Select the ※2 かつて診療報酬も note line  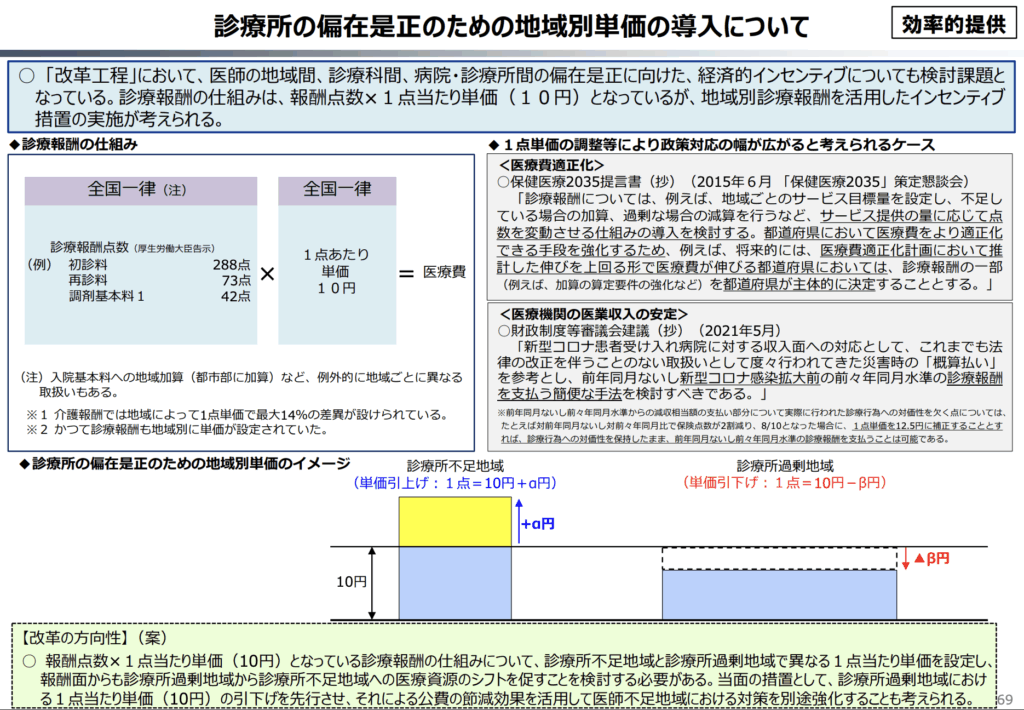tap(177, 430)
